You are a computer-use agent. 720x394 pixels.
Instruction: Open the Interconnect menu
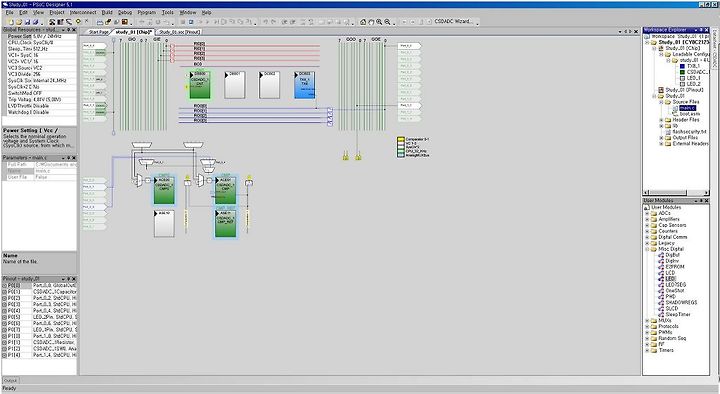pos(83,12)
